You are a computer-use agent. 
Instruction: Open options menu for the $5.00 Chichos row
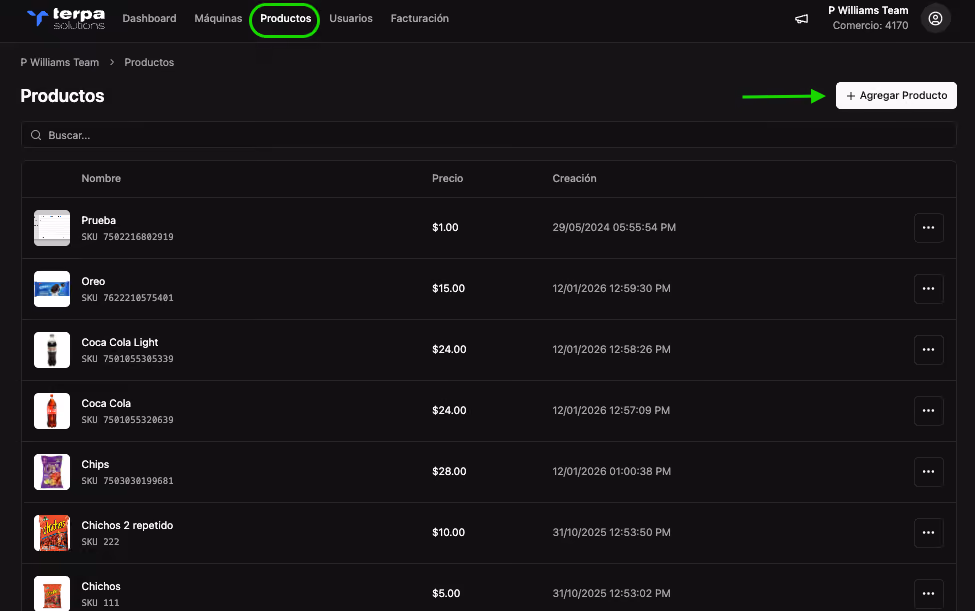(x=928, y=593)
